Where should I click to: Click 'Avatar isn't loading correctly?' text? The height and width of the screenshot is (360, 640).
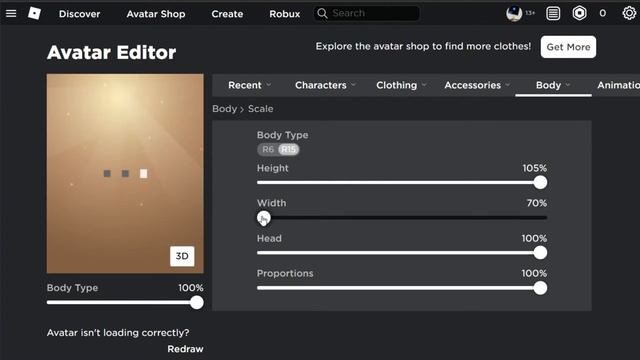coord(118,333)
